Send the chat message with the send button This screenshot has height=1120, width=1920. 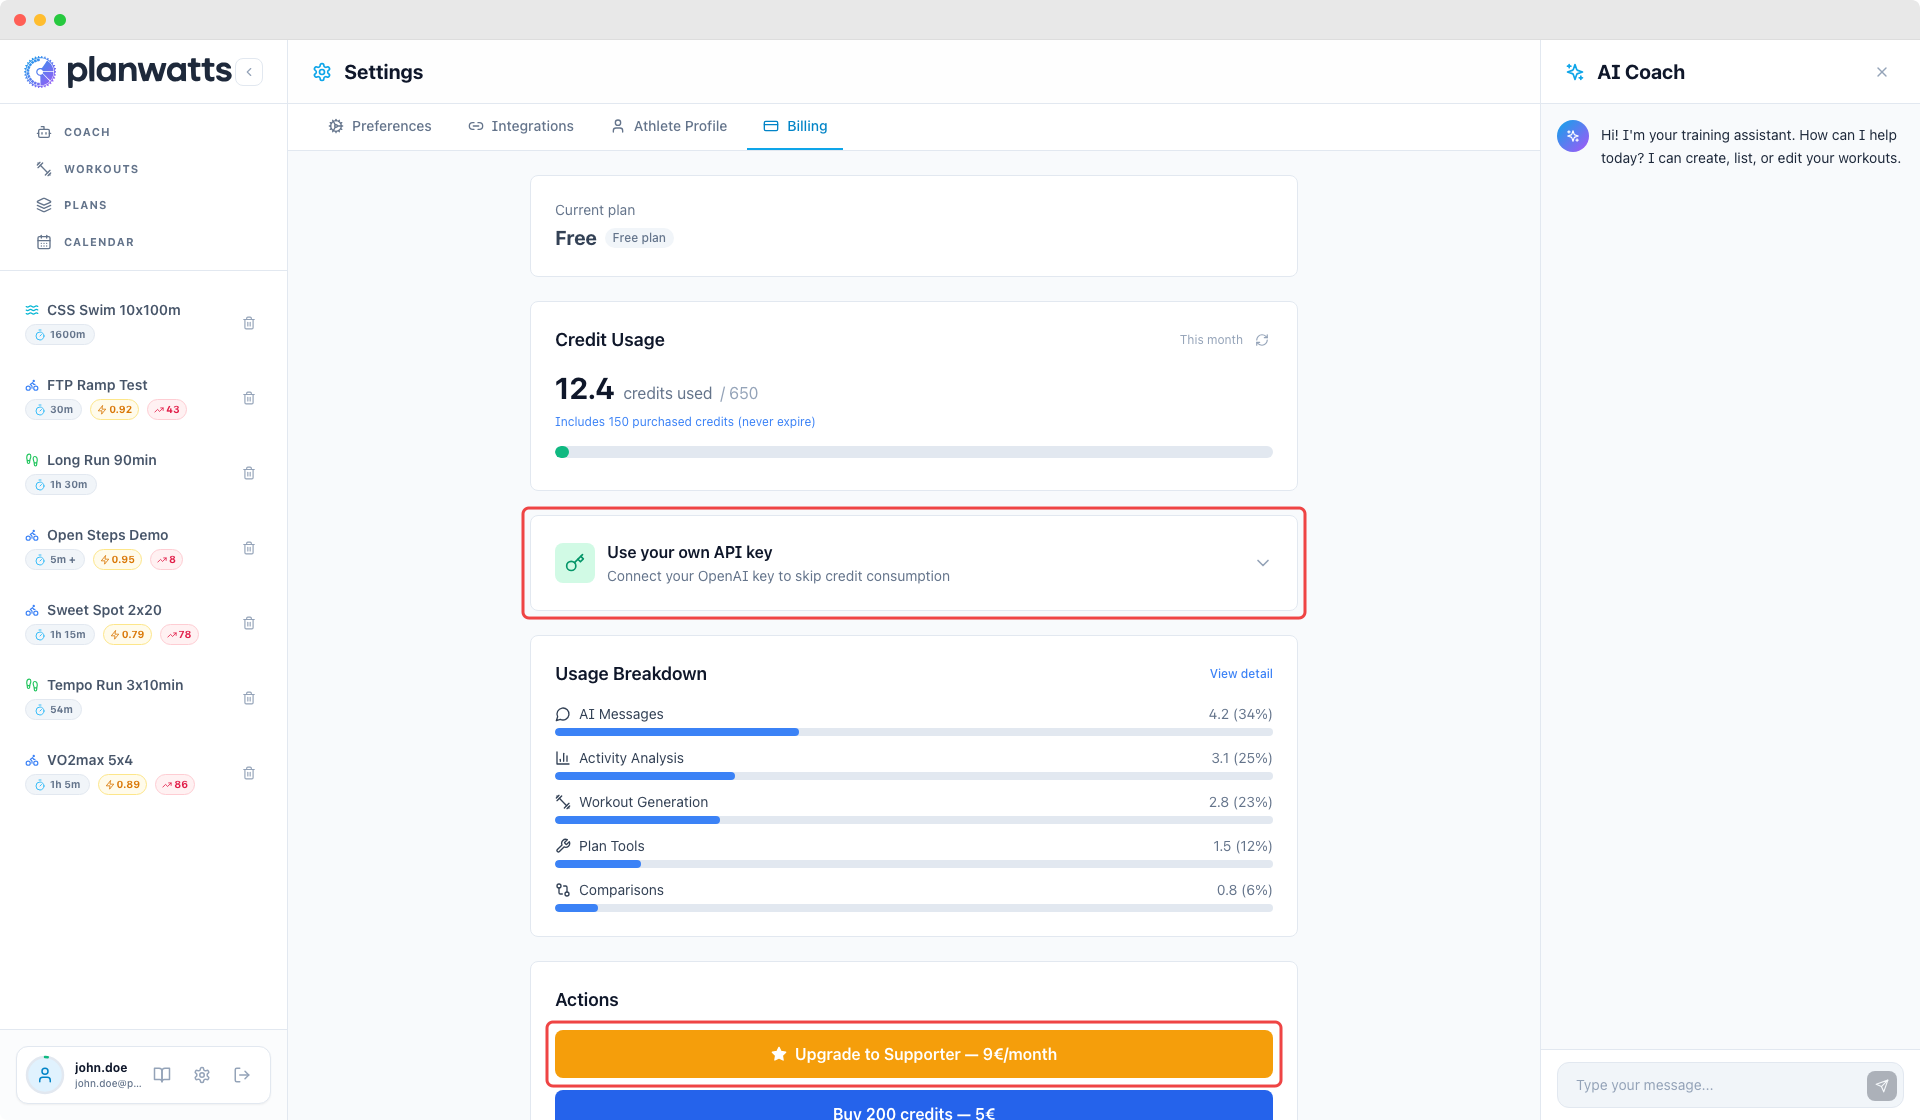click(x=1882, y=1085)
